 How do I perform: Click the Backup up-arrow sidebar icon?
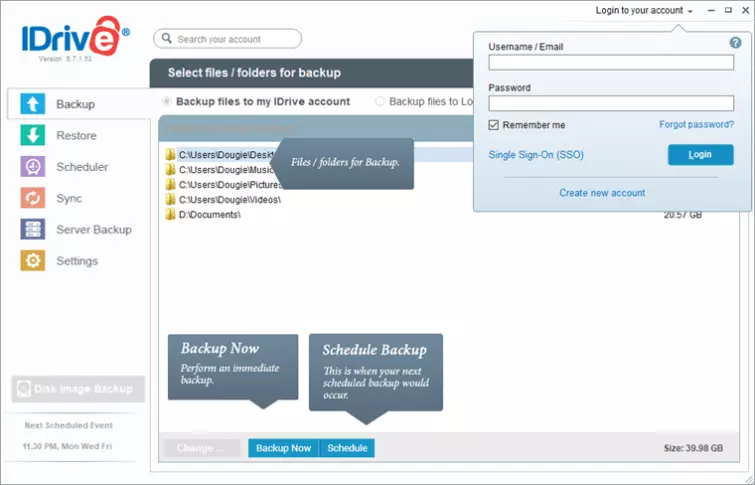click(x=32, y=104)
